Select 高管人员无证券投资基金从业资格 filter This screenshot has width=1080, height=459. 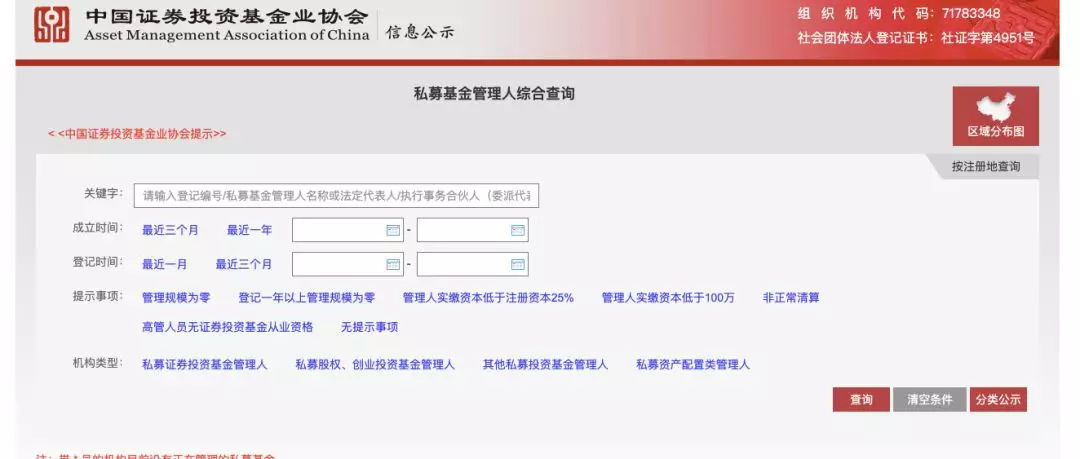[x=227, y=327]
